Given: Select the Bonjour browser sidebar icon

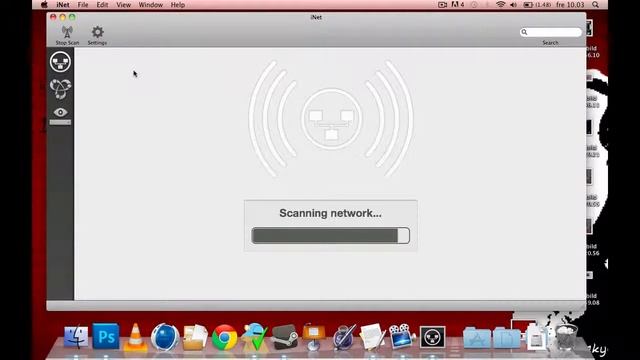Looking at the screenshot, I should 60,89.
